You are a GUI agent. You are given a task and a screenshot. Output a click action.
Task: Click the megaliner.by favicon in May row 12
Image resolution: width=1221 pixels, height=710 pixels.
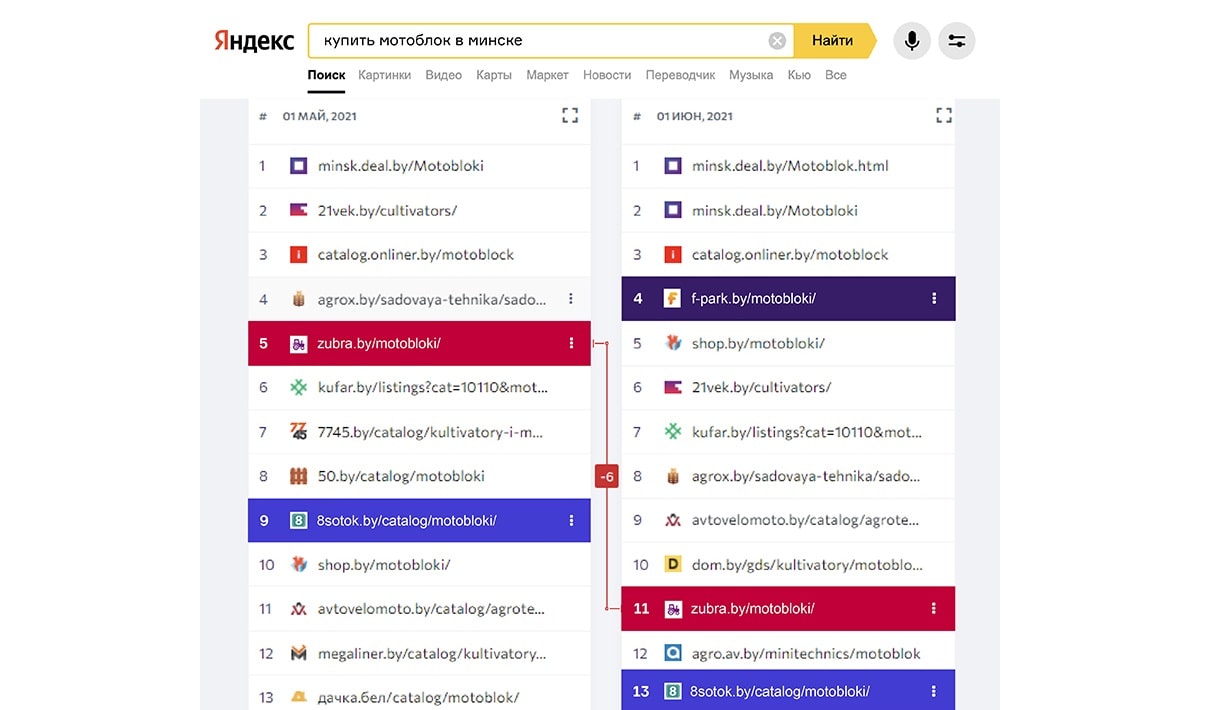click(298, 653)
